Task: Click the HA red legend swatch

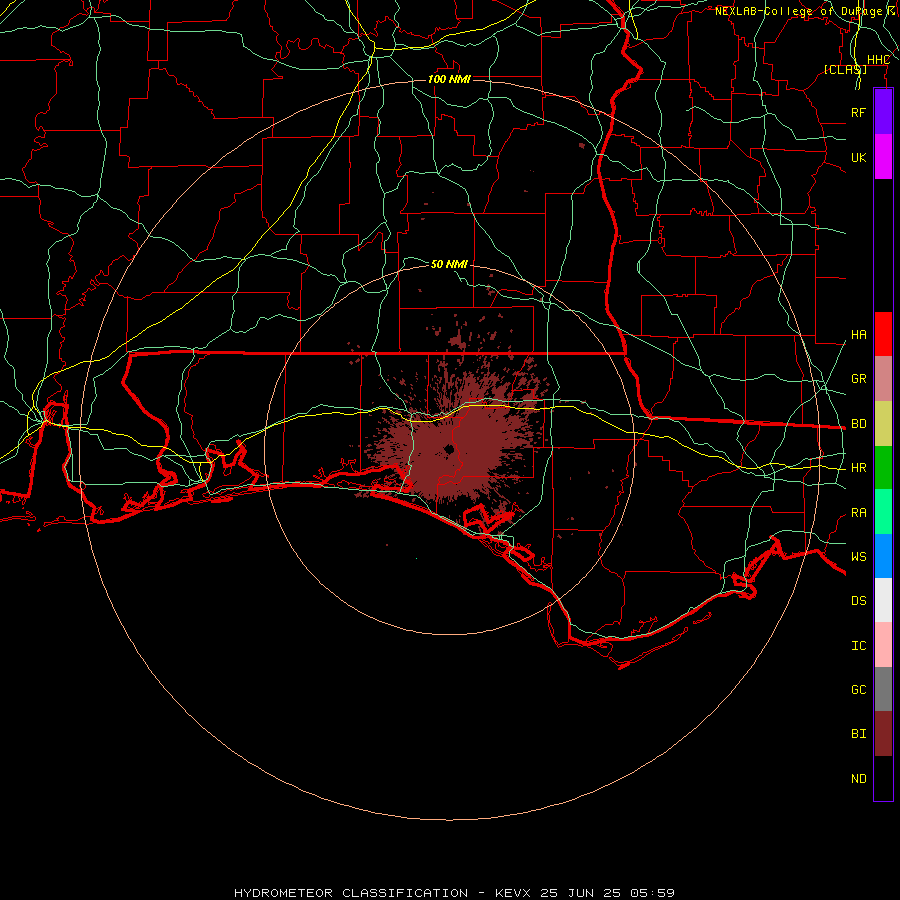Action: tap(883, 334)
